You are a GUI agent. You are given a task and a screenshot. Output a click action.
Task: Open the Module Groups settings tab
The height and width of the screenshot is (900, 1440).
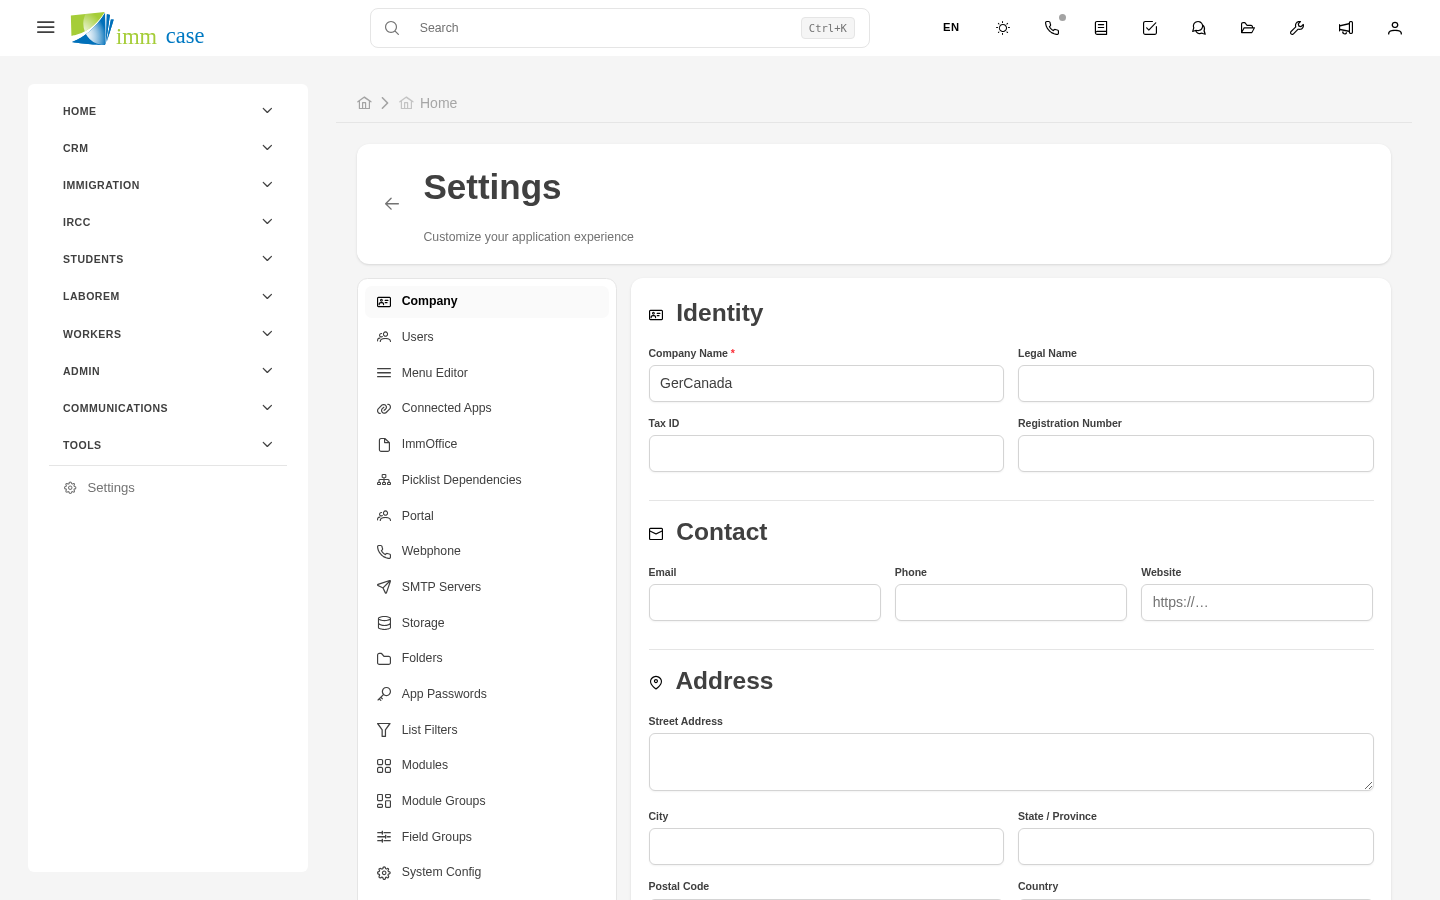point(487,801)
